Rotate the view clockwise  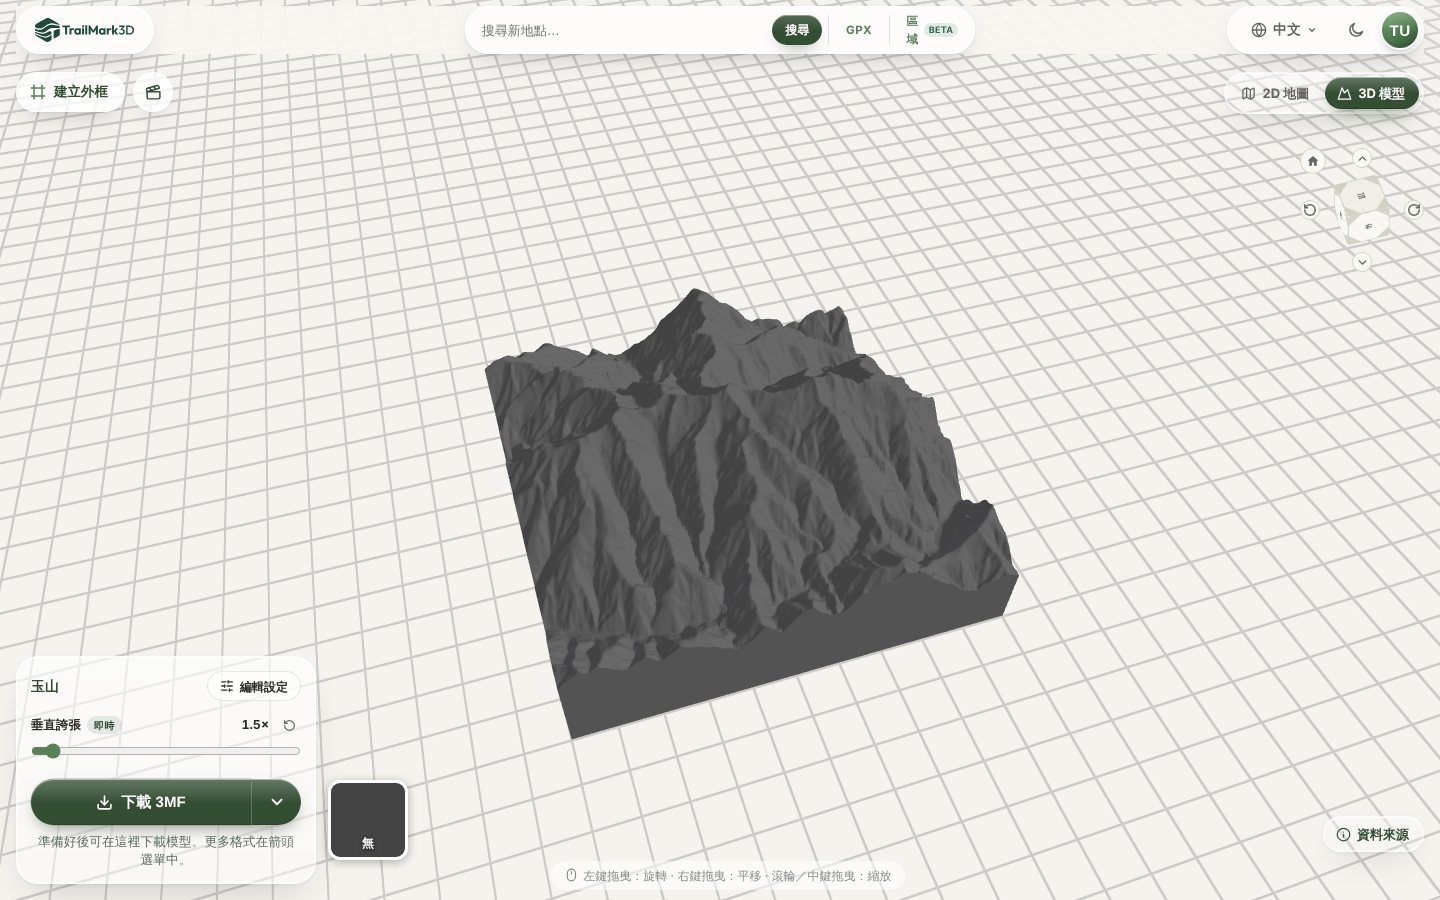[x=1414, y=210]
